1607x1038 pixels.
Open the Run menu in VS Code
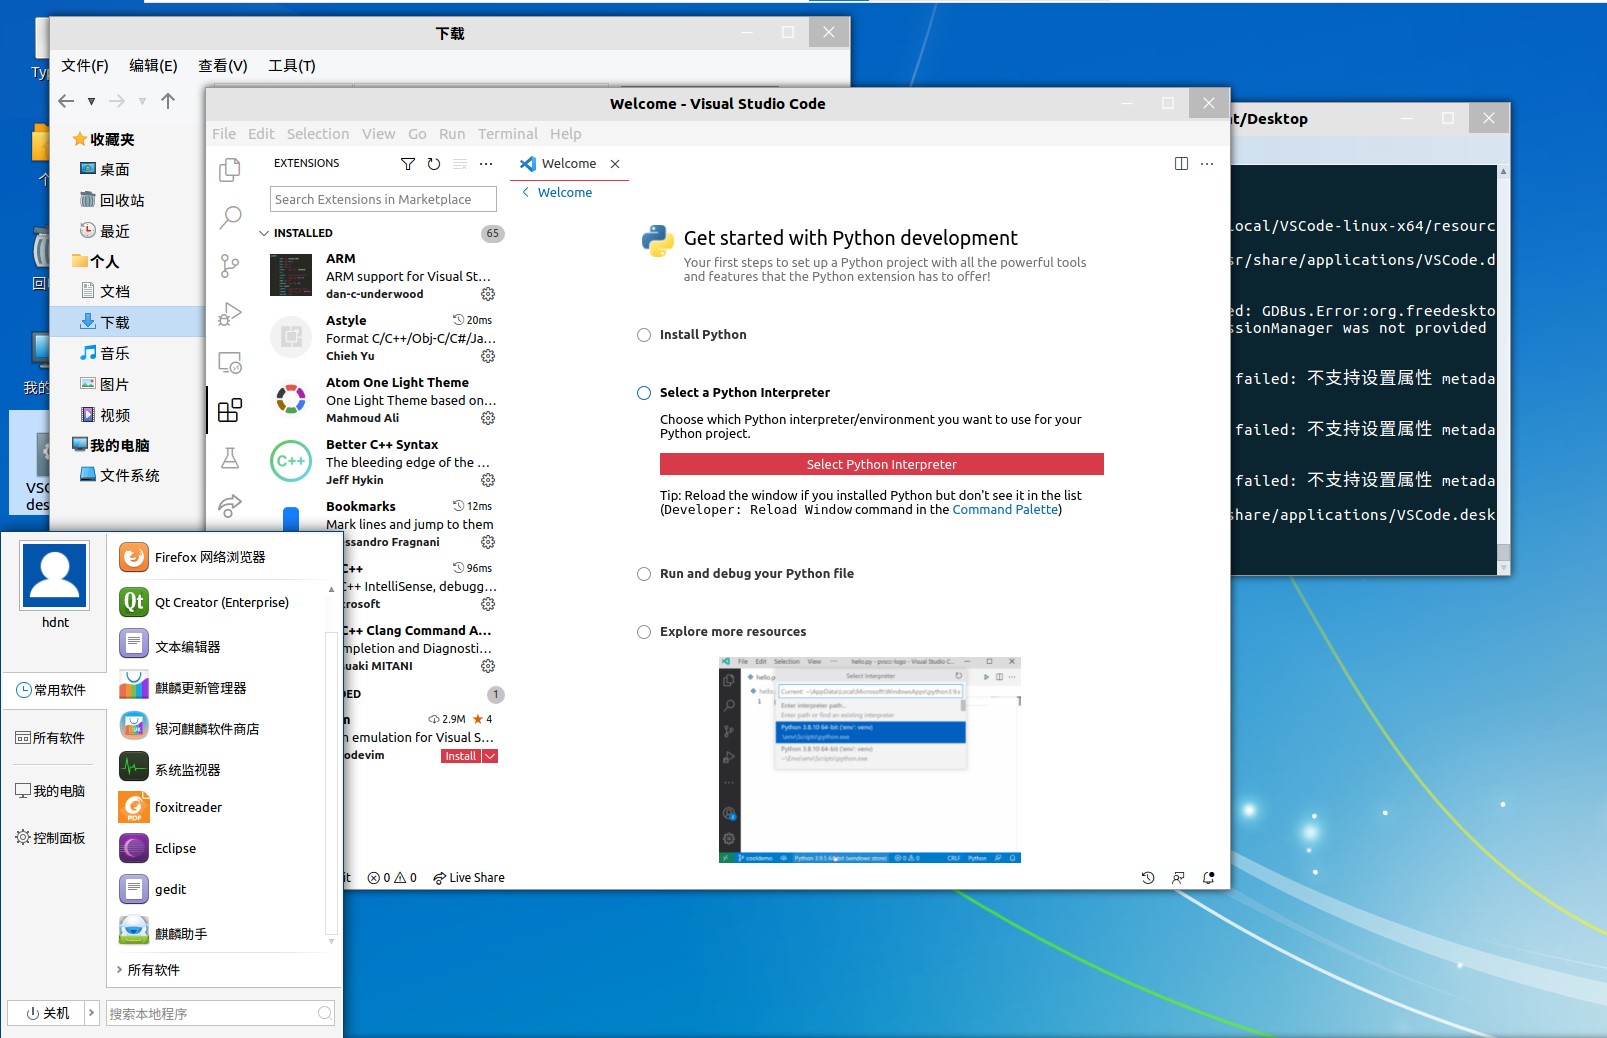point(452,134)
